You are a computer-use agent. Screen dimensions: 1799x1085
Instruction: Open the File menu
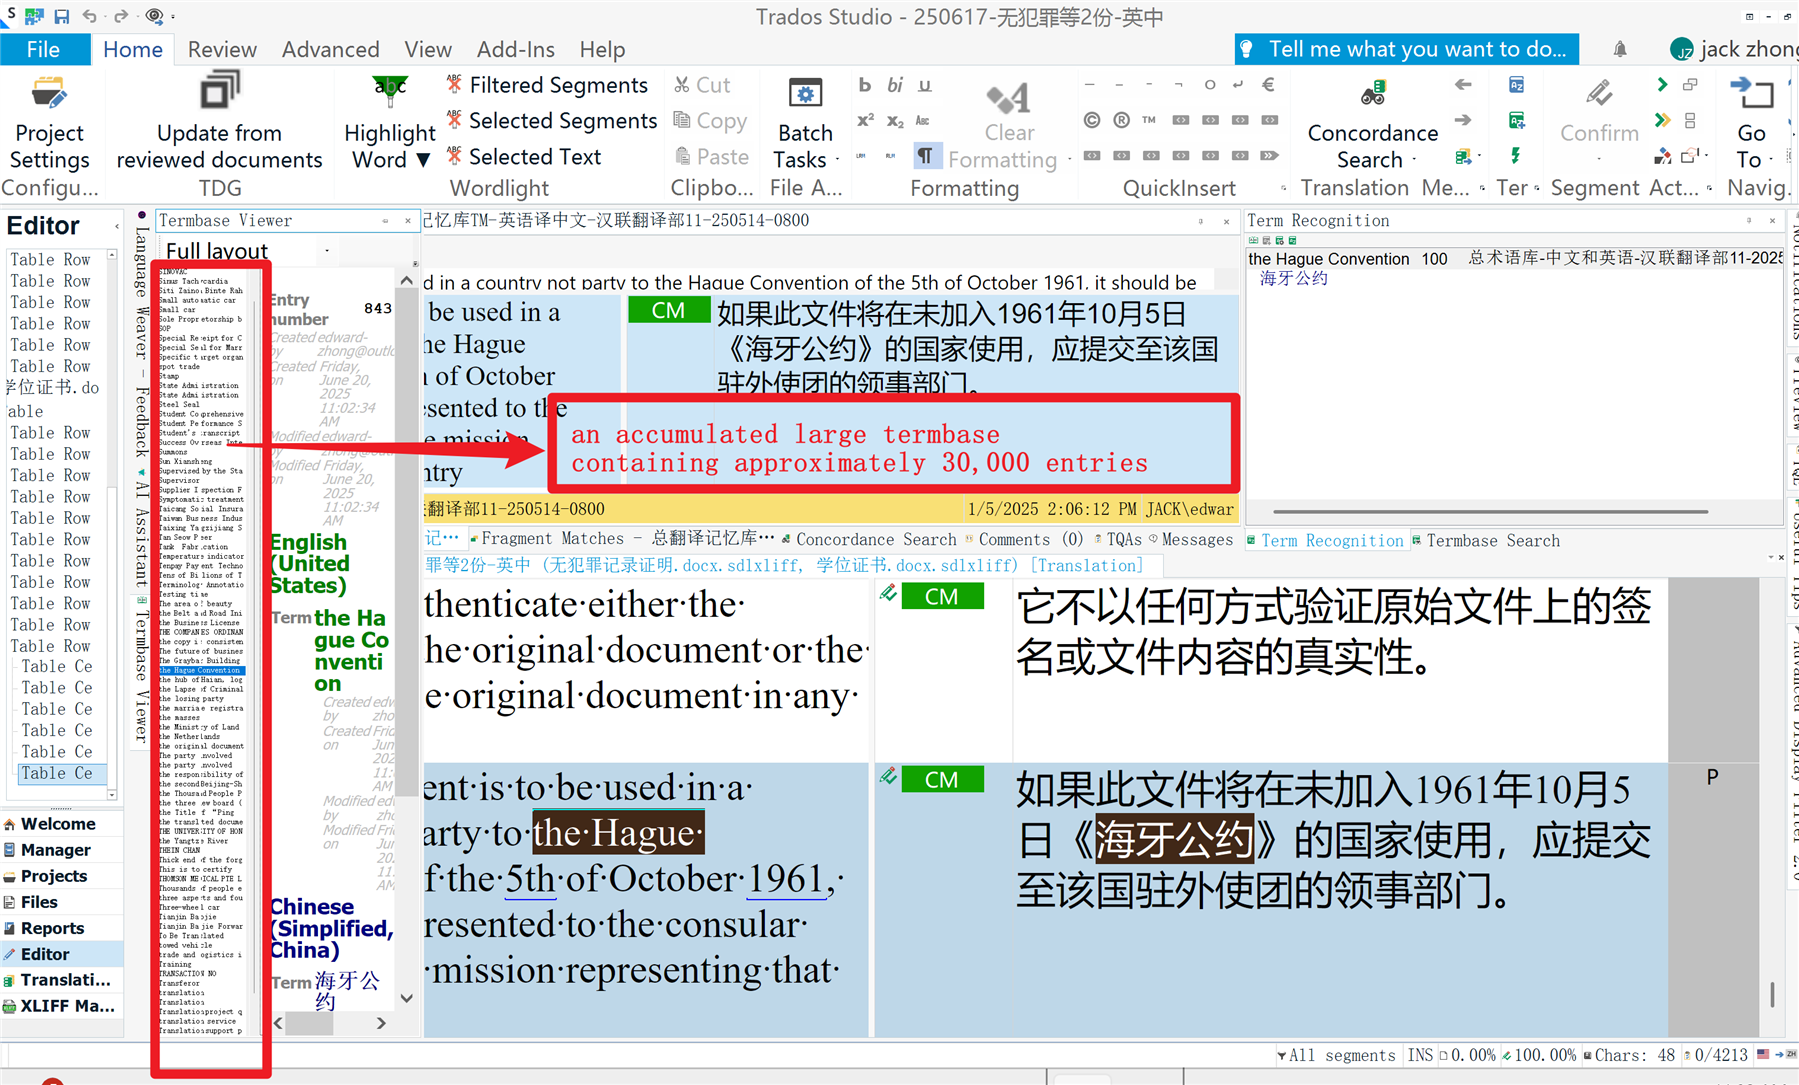coord(43,49)
